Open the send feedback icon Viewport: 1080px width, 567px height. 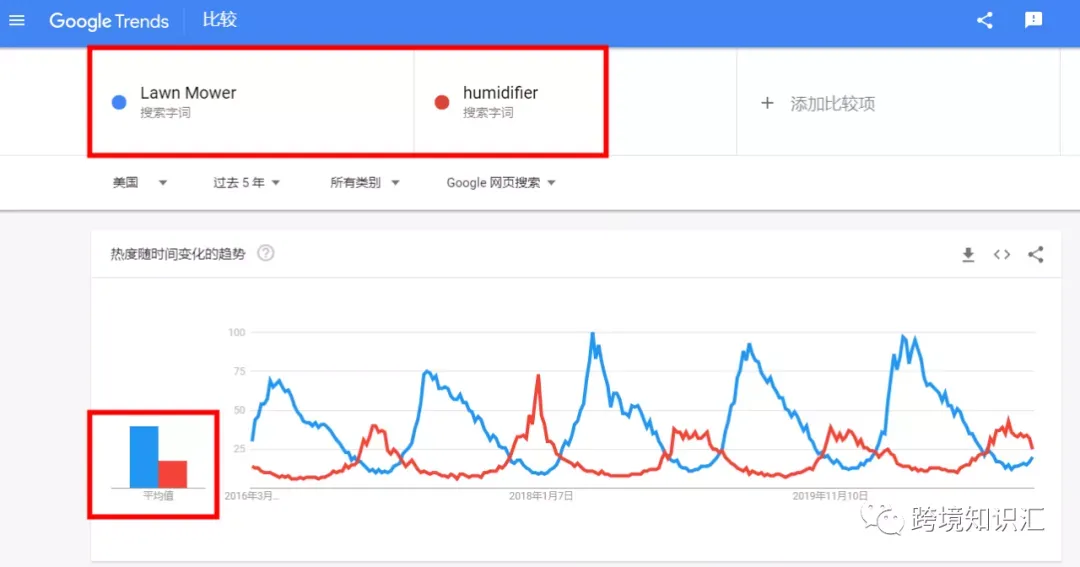point(1033,20)
